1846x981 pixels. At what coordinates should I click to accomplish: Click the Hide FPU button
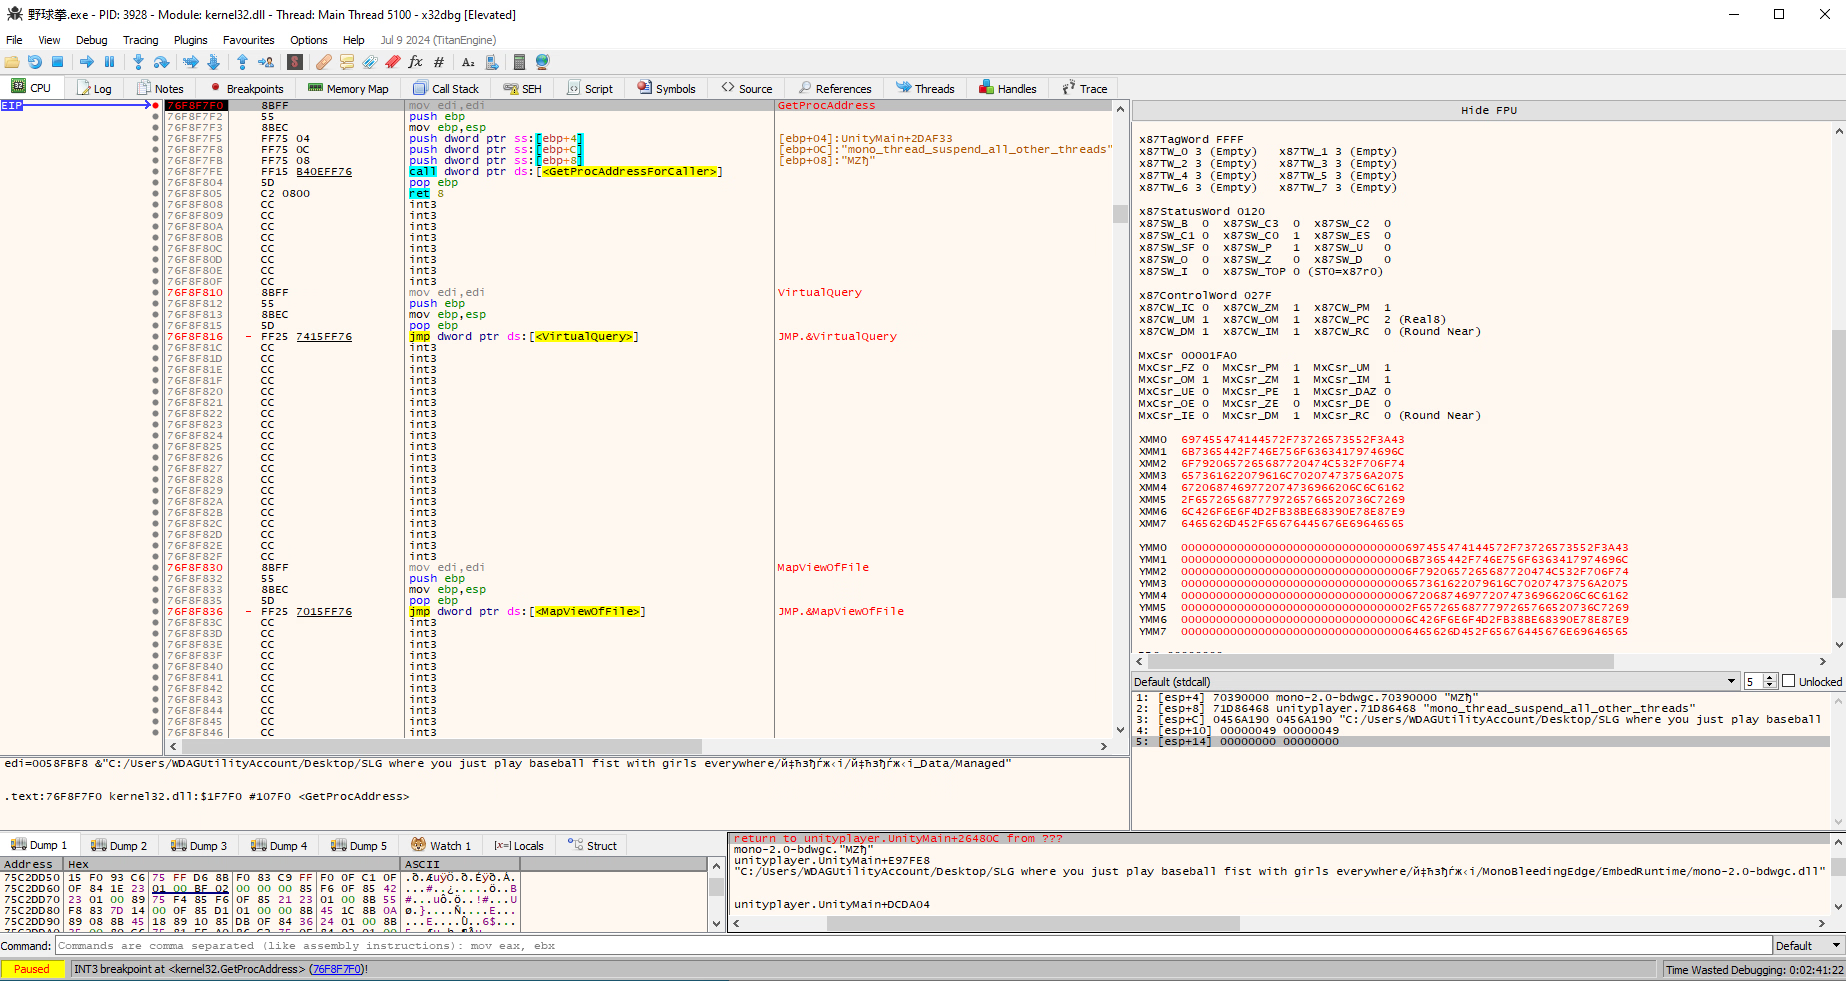1488,110
